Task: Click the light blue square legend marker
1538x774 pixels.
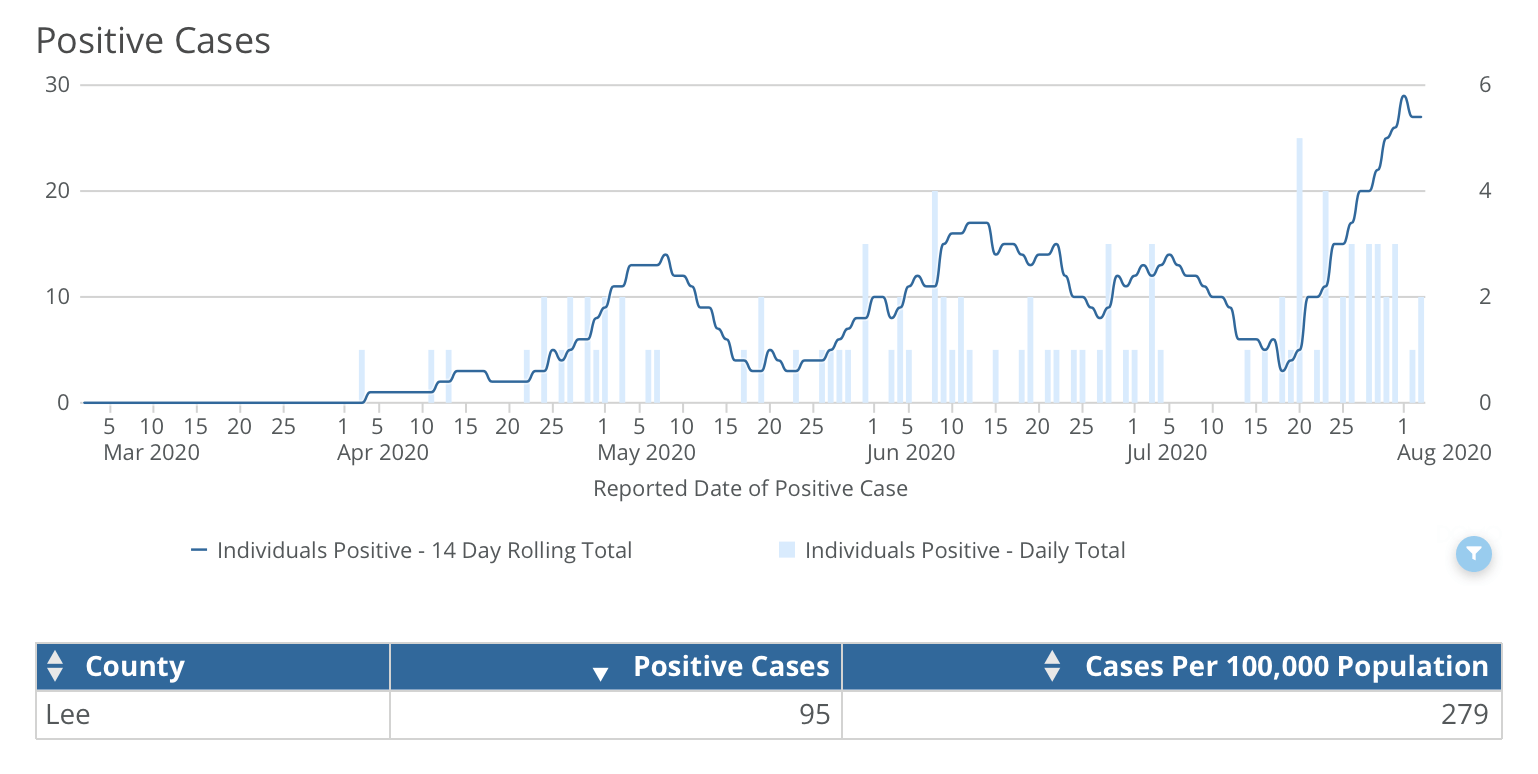Action: 786,550
